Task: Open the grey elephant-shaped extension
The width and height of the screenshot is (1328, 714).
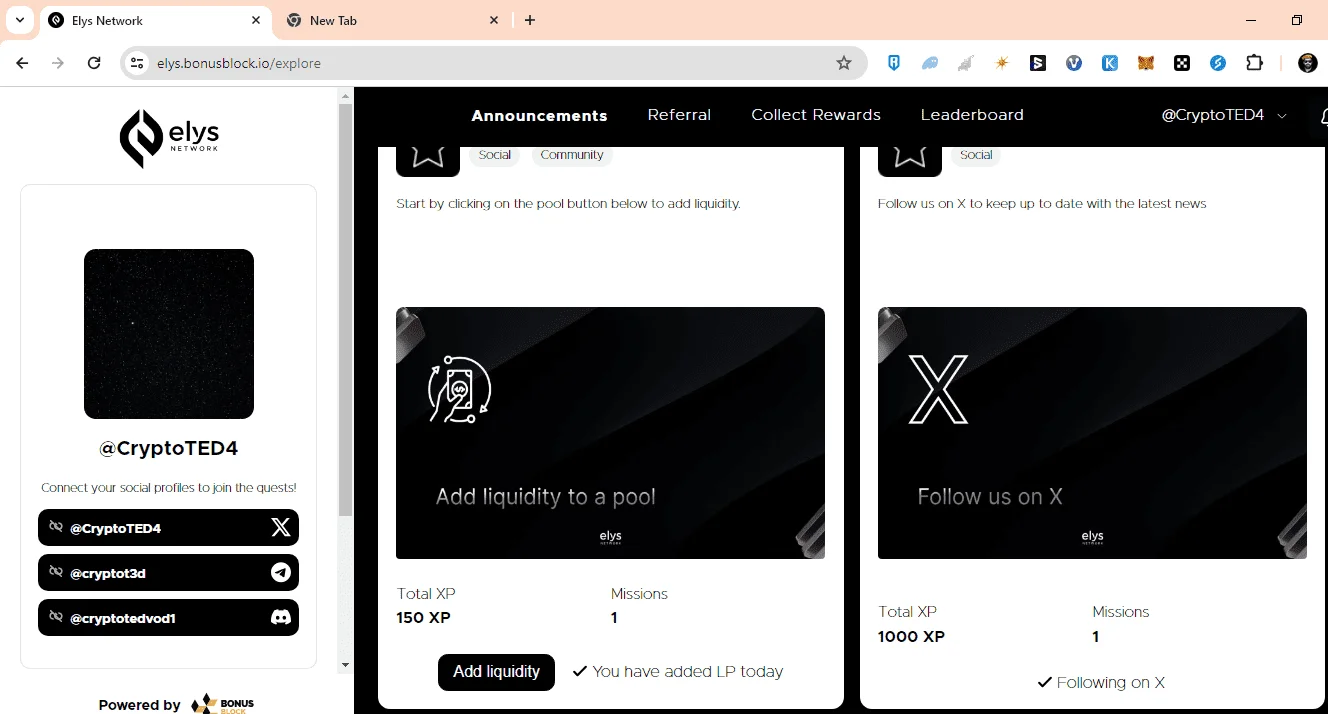Action: [x=966, y=63]
